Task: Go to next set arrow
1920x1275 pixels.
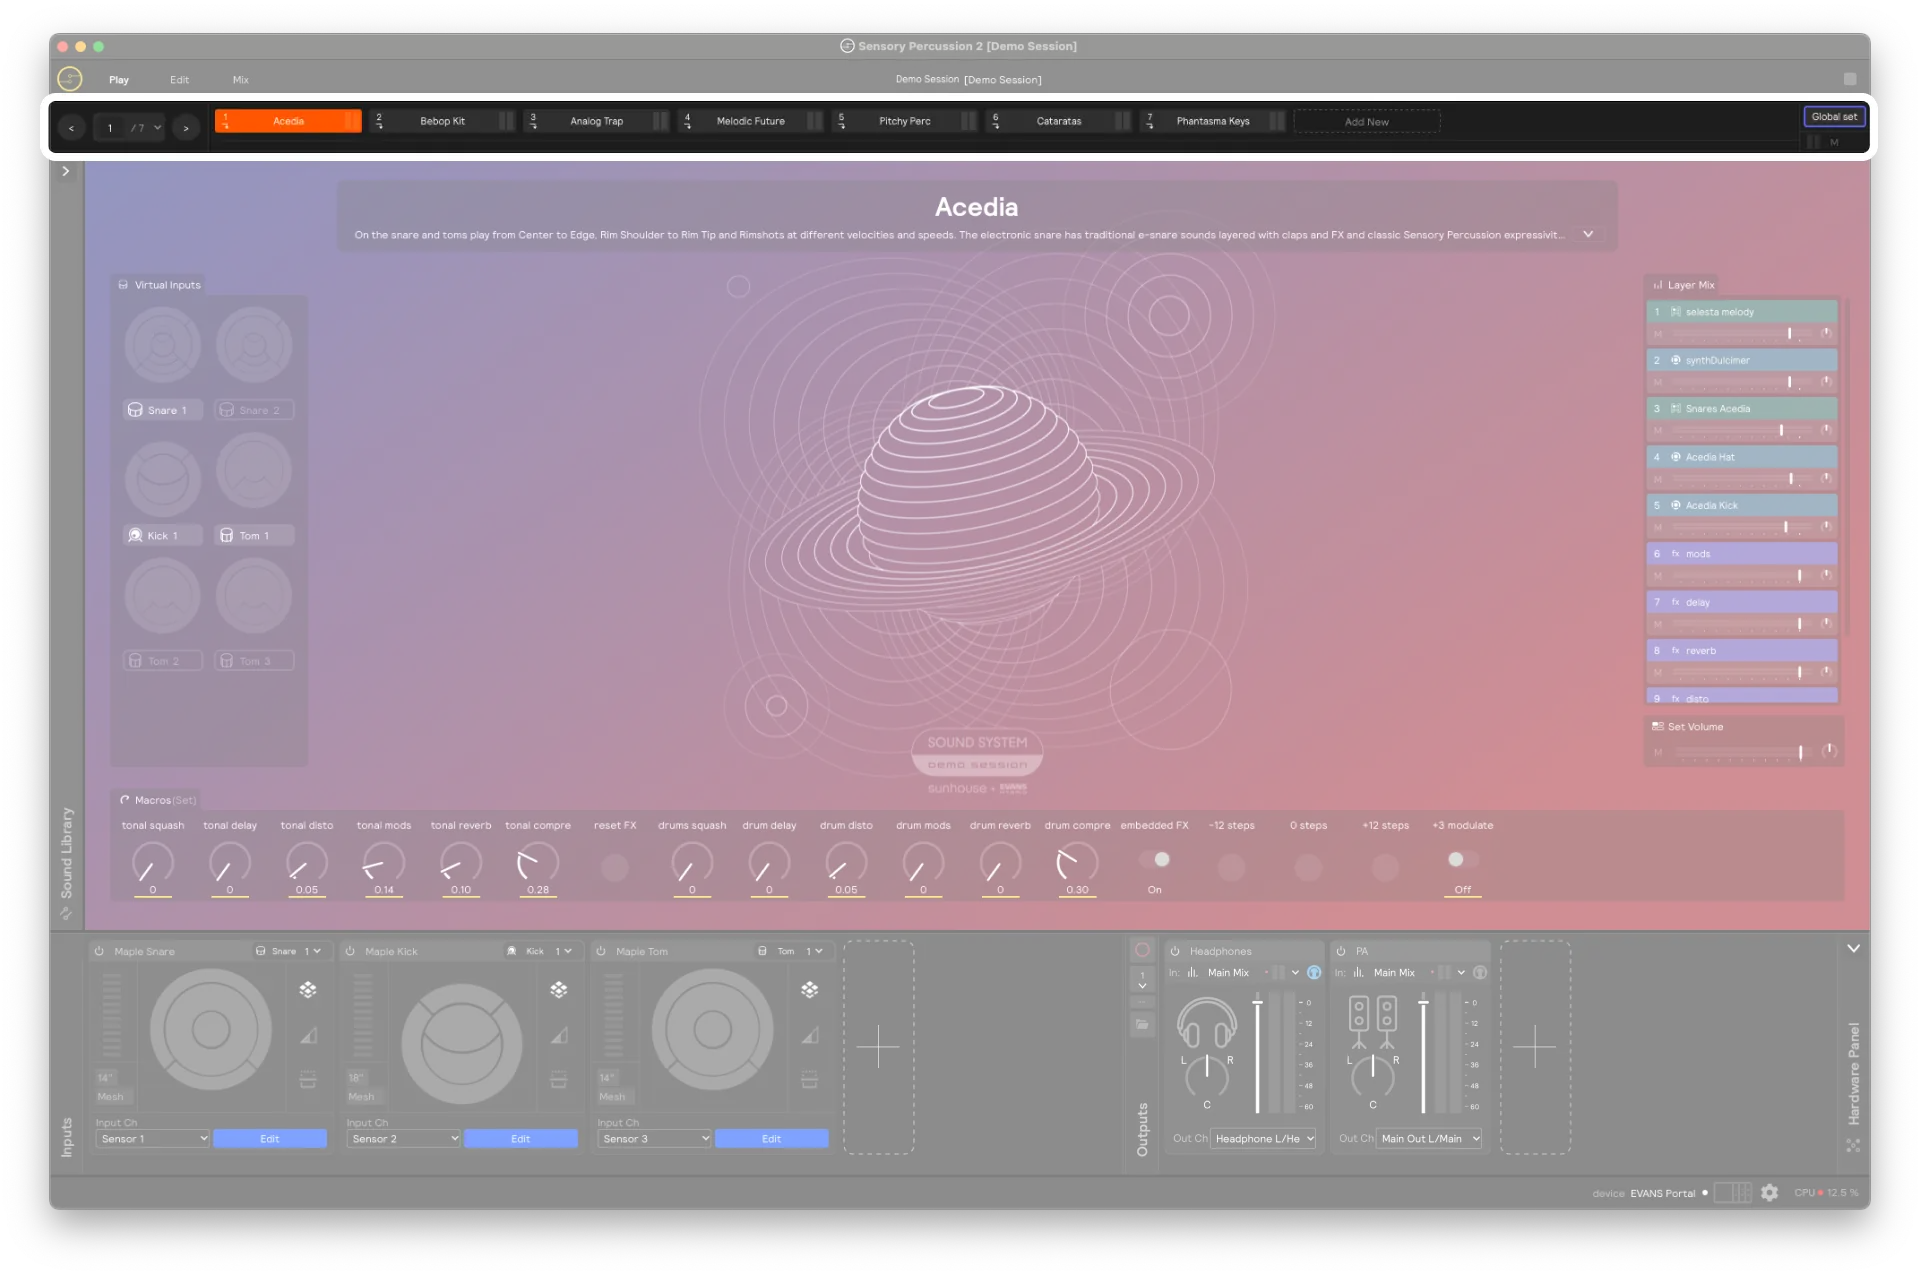Action: point(186,128)
